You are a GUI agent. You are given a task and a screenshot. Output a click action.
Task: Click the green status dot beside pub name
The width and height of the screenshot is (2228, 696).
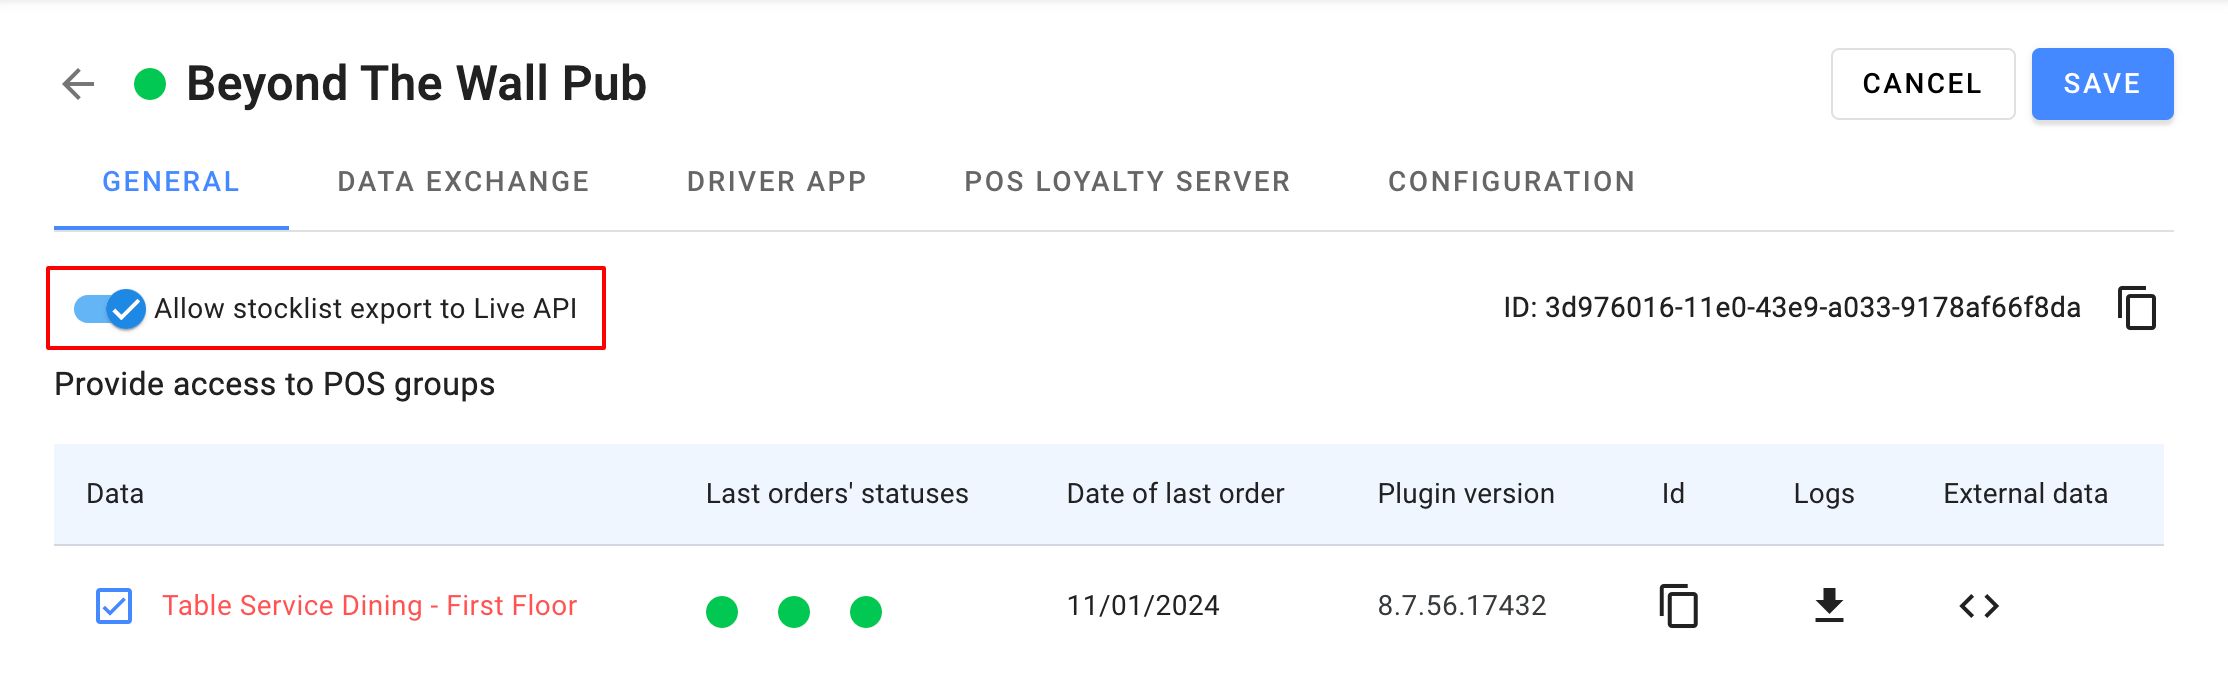tap(150, 84)
